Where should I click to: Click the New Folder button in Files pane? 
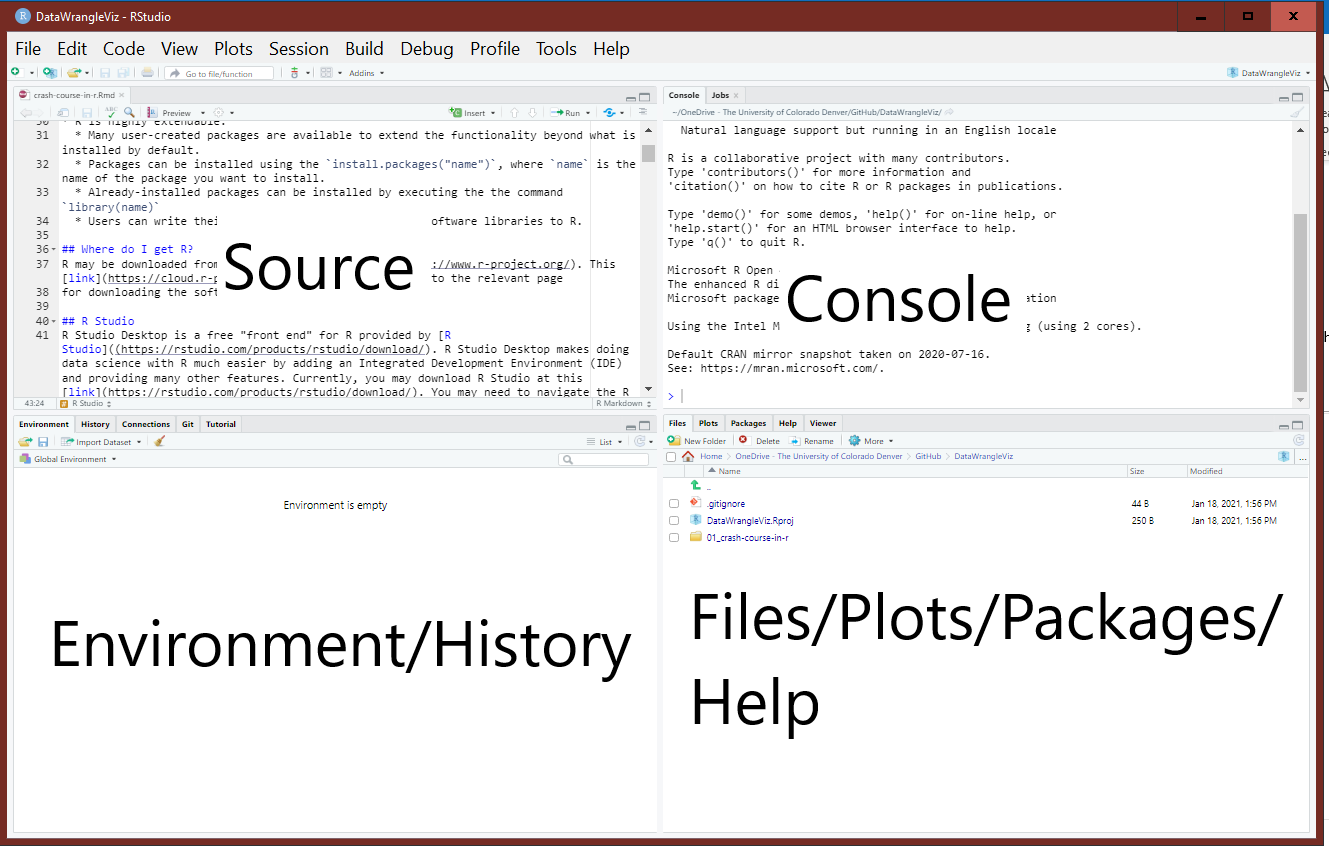click(697, 440)
